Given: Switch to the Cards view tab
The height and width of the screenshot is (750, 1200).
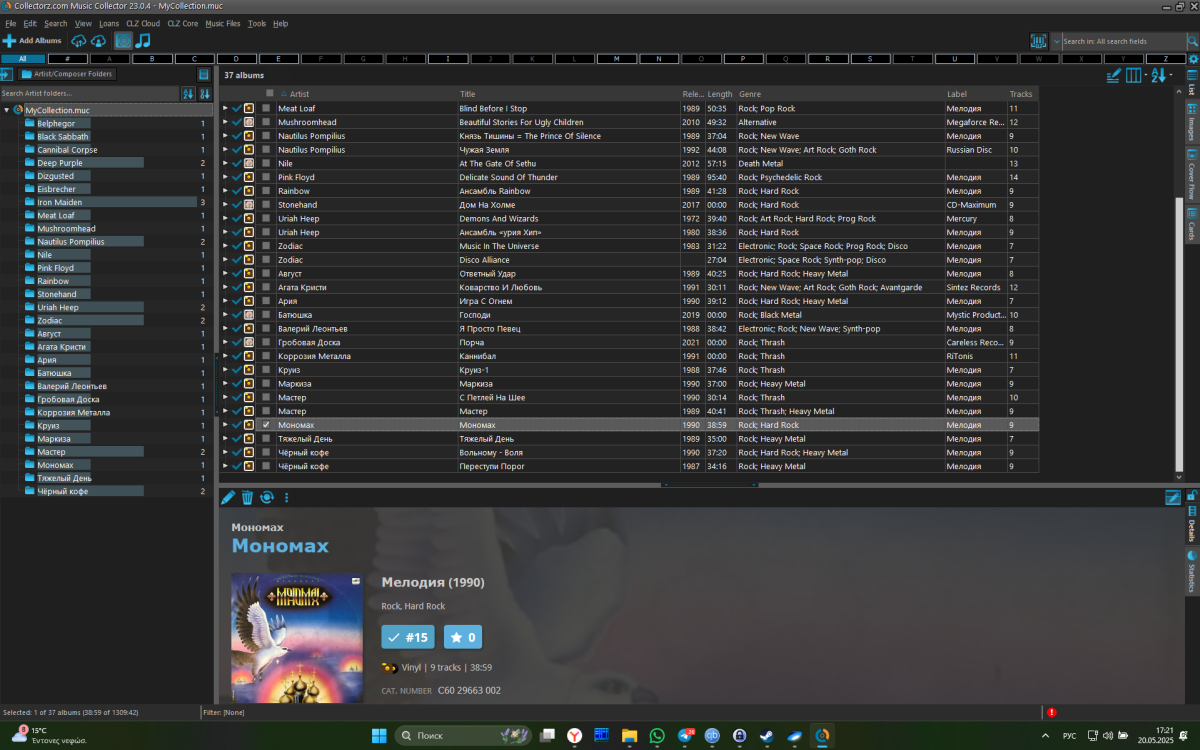Looking at the screenshot, I should [x=1192, y=225].
